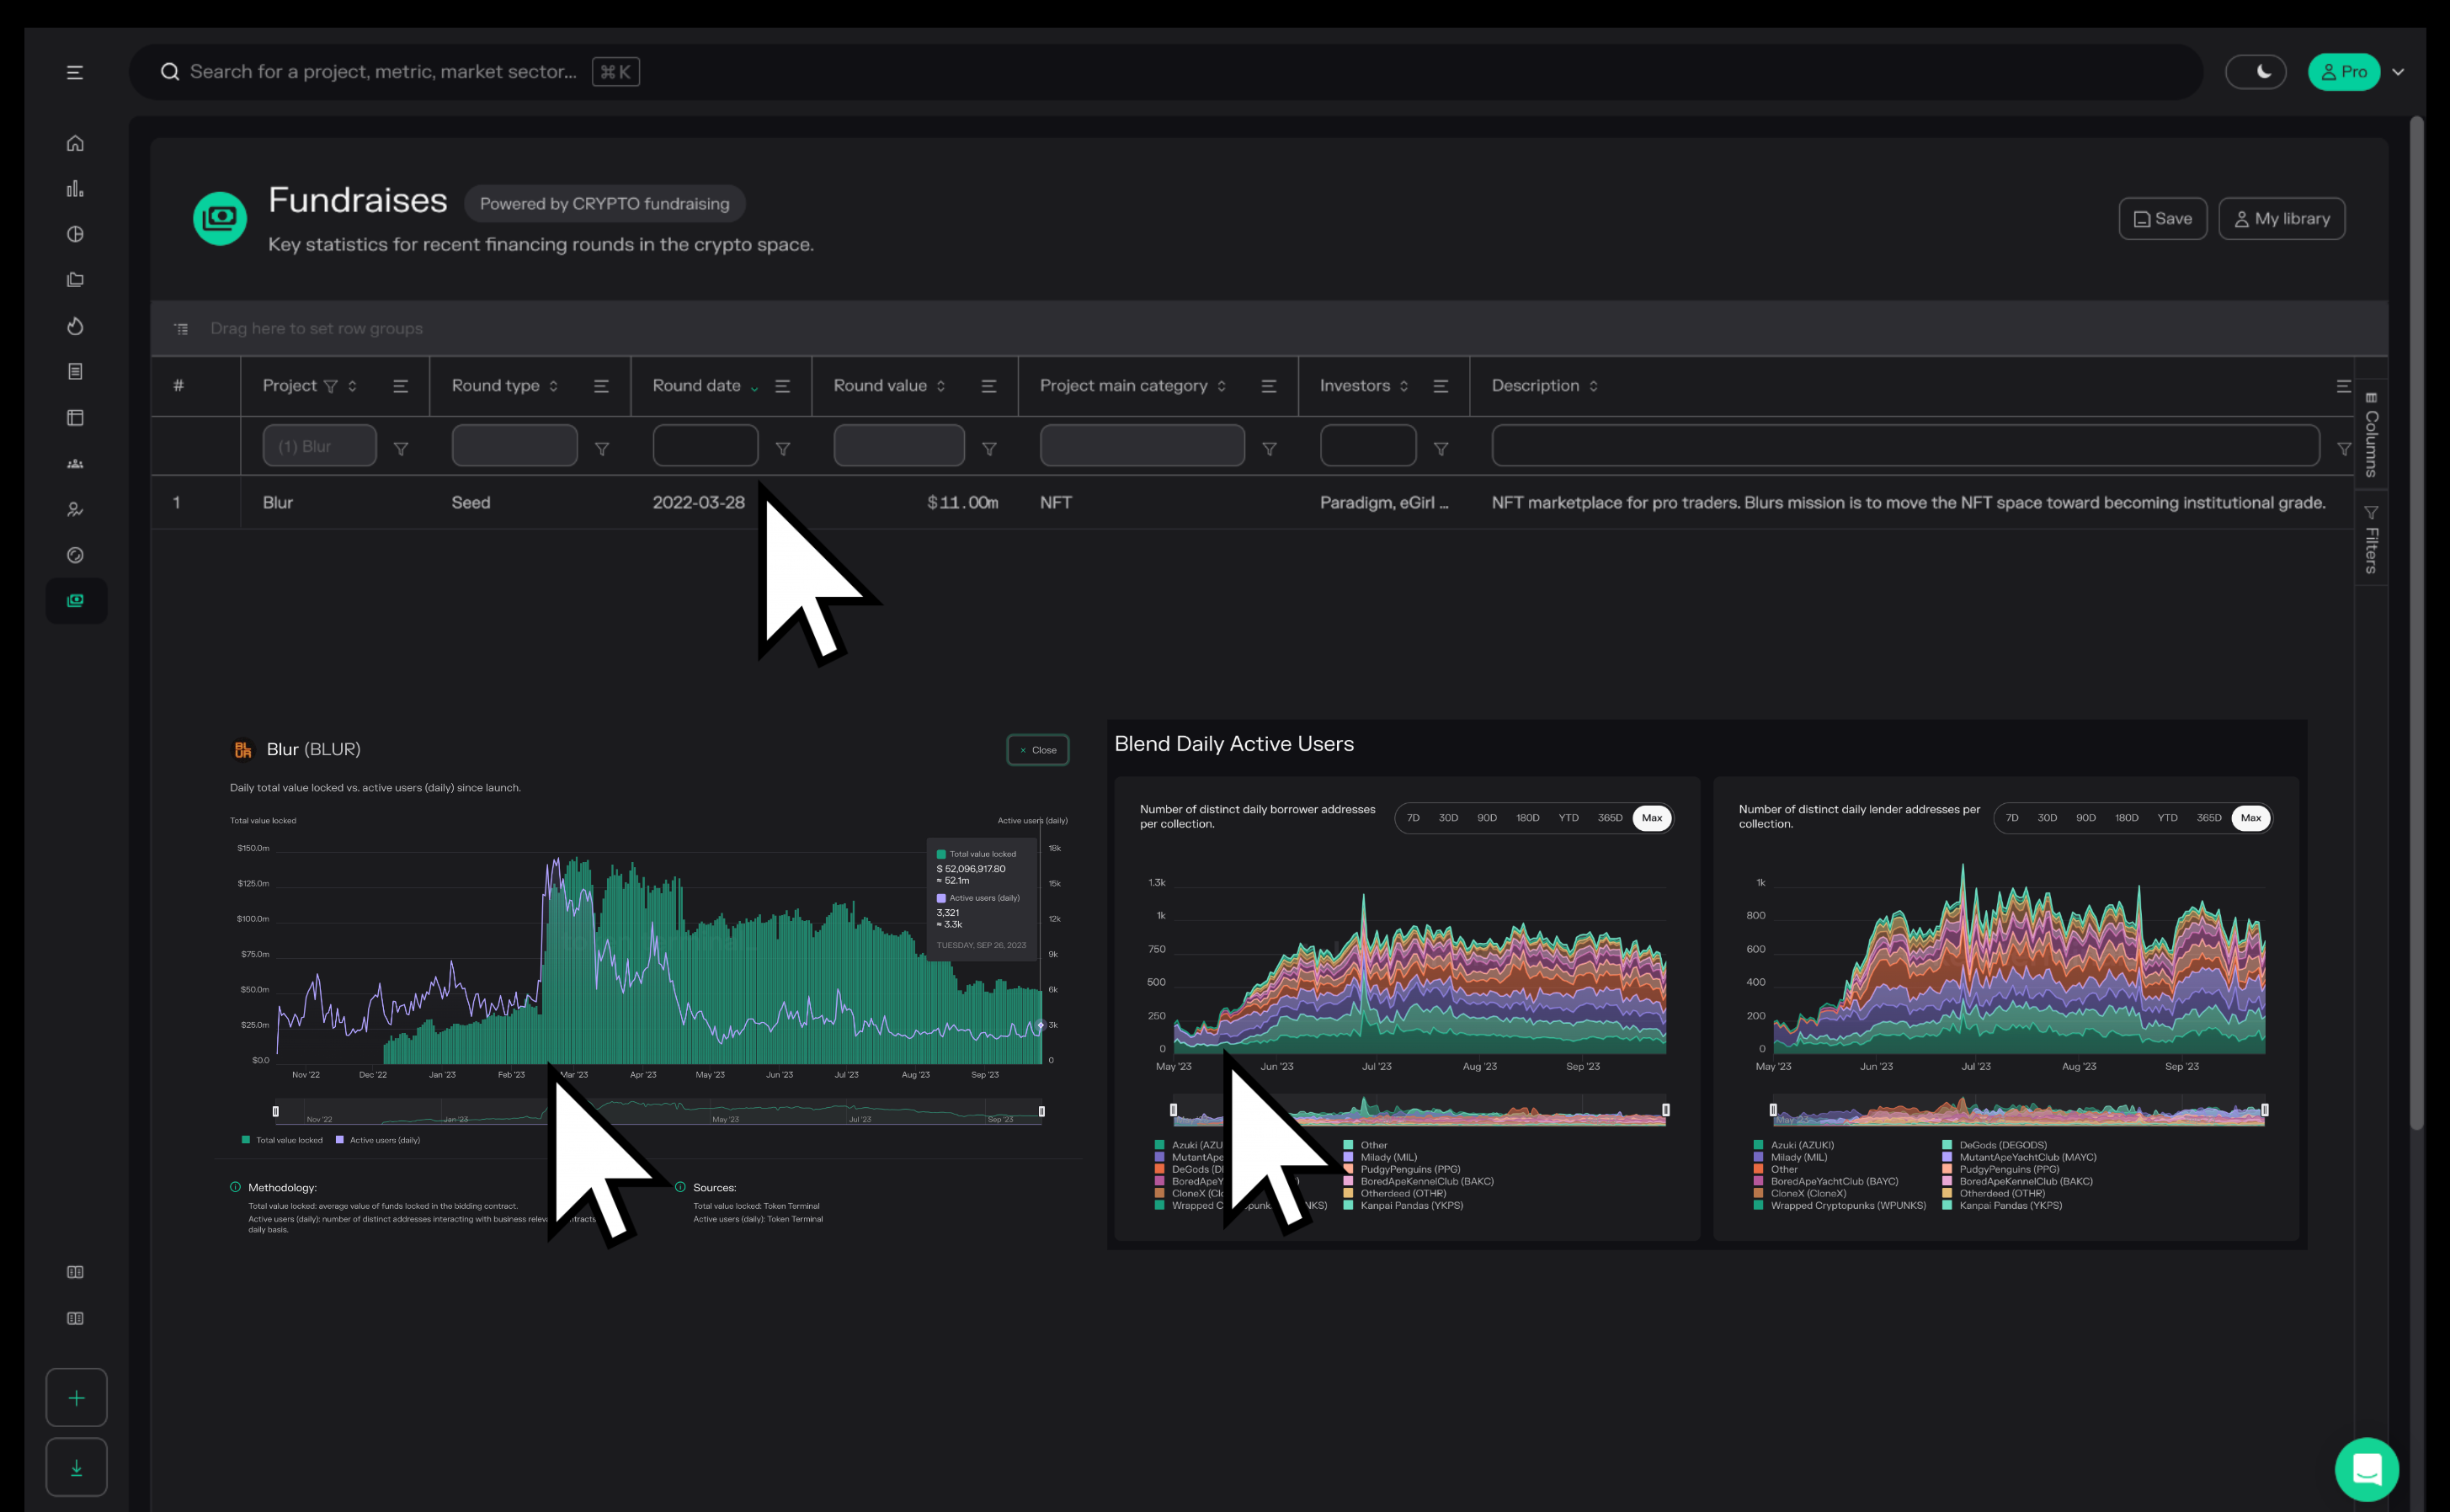The height and width of the screenshot is (1512, 2450).
Task: Select the 30D range for borrower chart
Action: [1448, 818]
